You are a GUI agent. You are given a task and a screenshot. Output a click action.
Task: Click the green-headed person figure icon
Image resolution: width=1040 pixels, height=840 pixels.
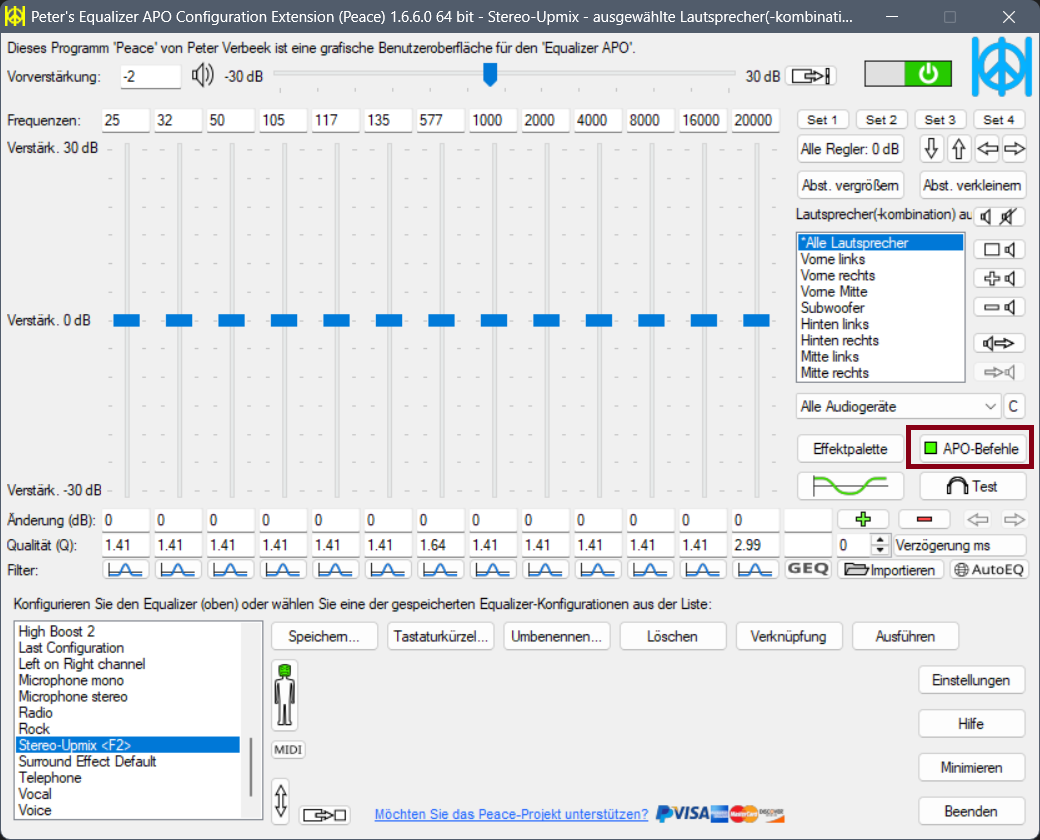[285, 695]
